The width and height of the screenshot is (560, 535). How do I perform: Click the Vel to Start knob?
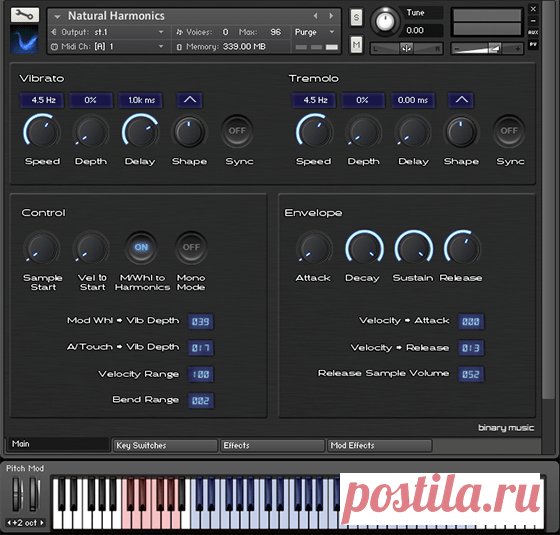91,248
